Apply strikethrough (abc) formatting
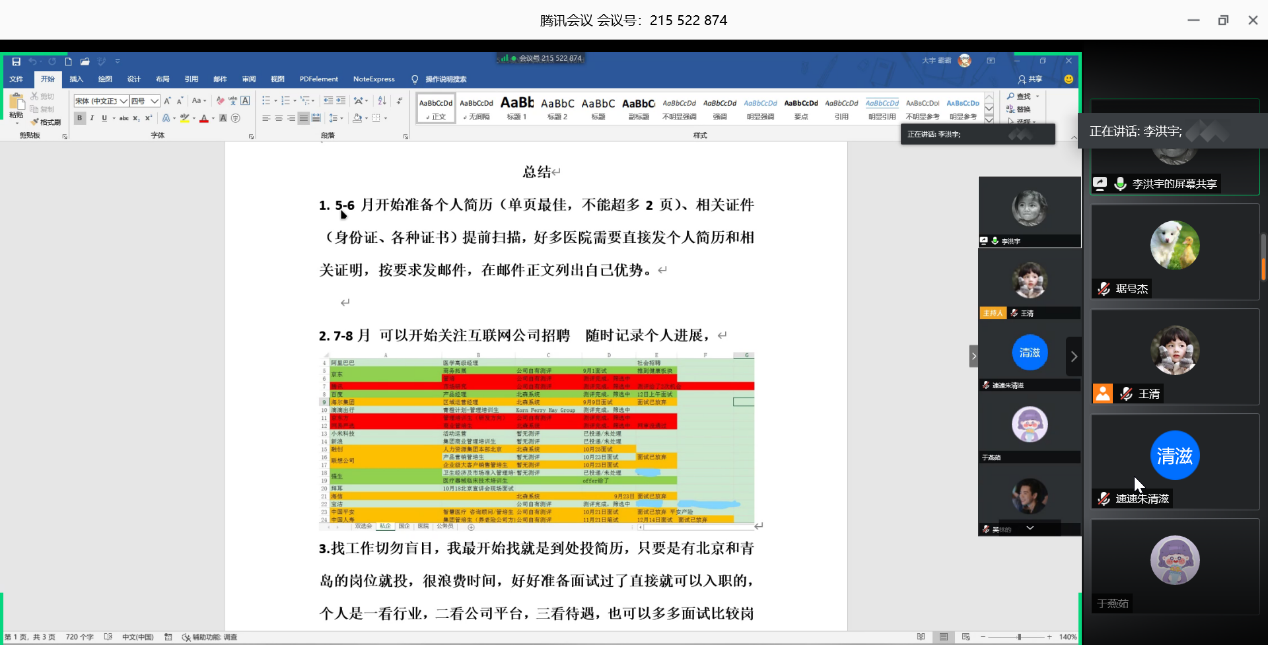Screen dimensions: 1268x645 [124, 118]
